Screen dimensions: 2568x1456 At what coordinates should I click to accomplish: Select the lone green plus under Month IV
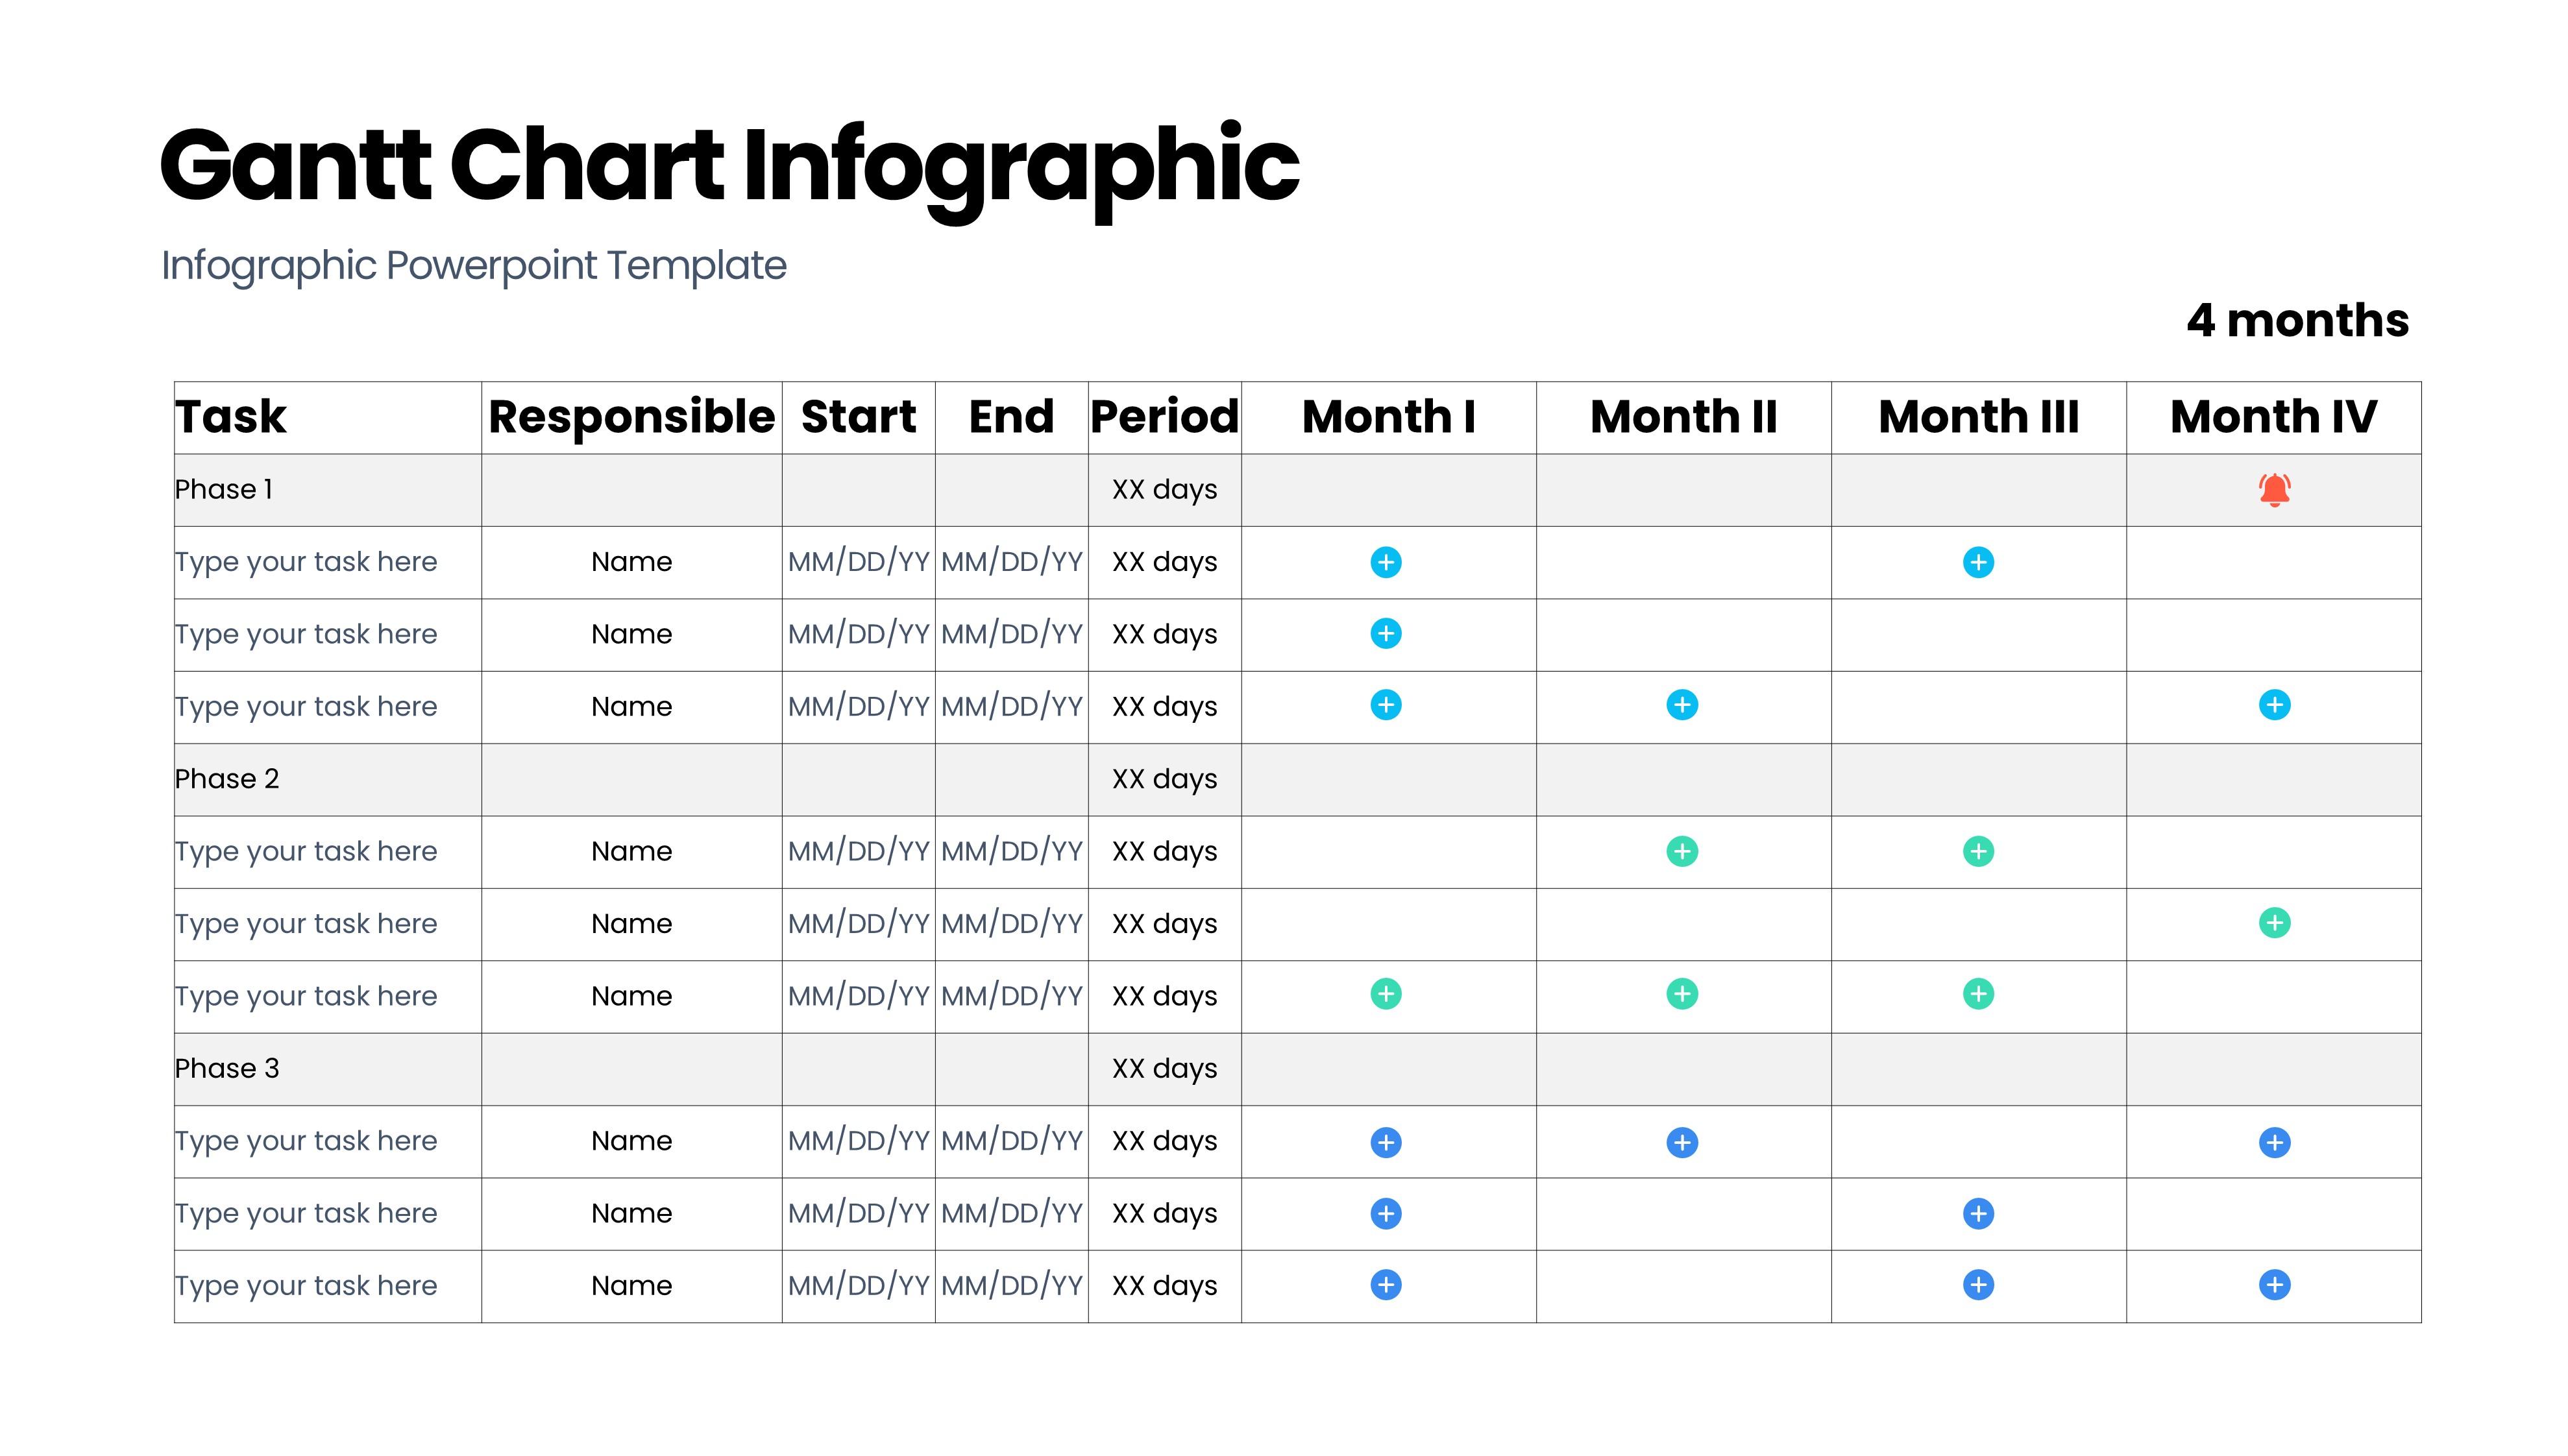tap(2274, 923)
